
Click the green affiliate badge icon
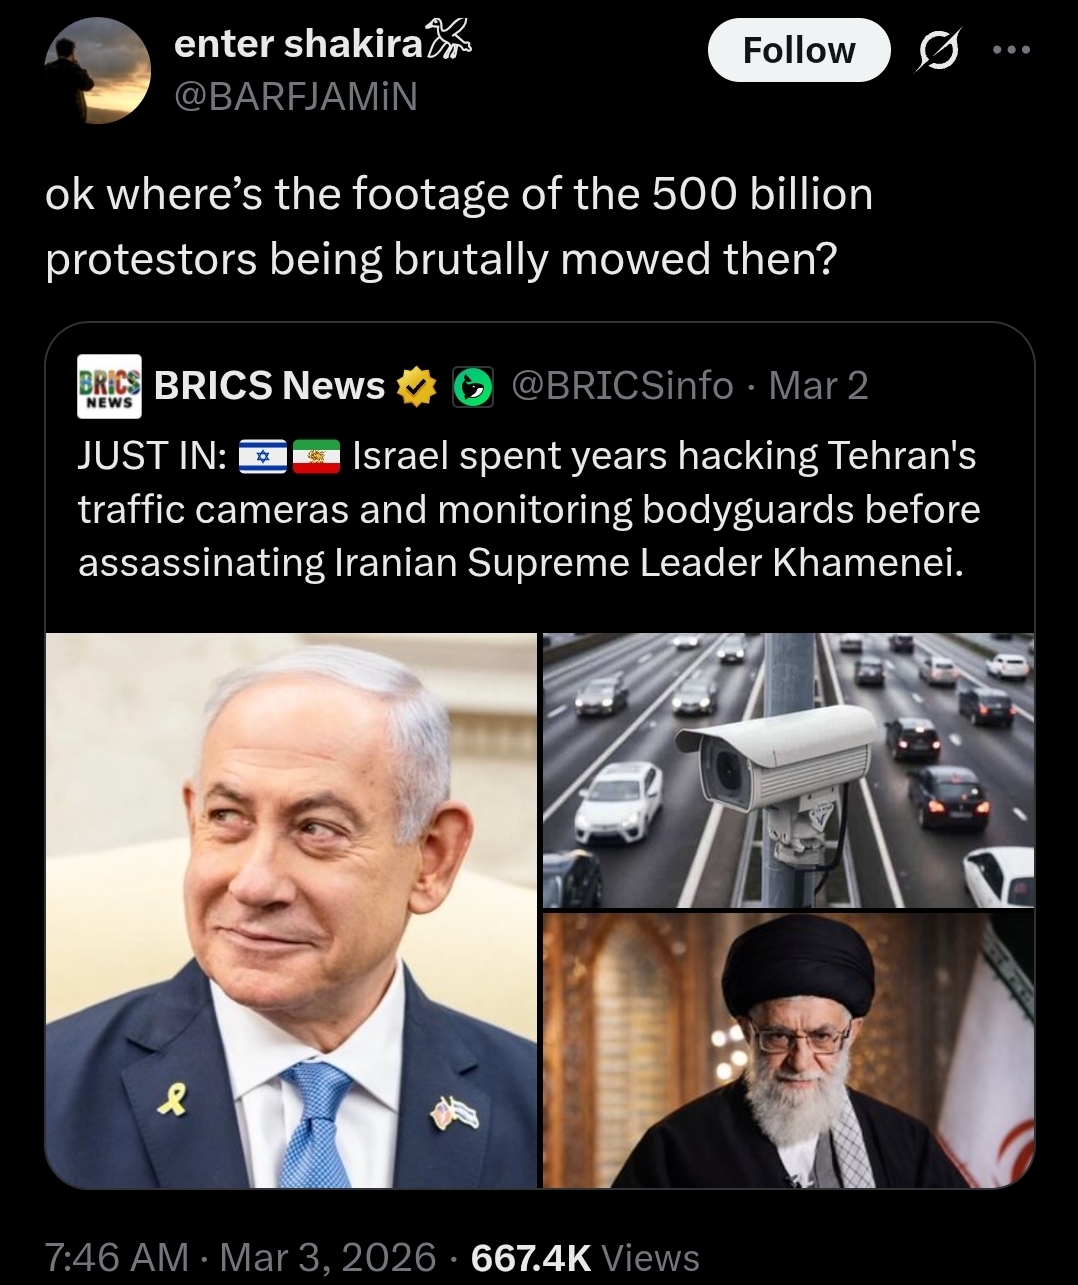(x=473, y=386)
